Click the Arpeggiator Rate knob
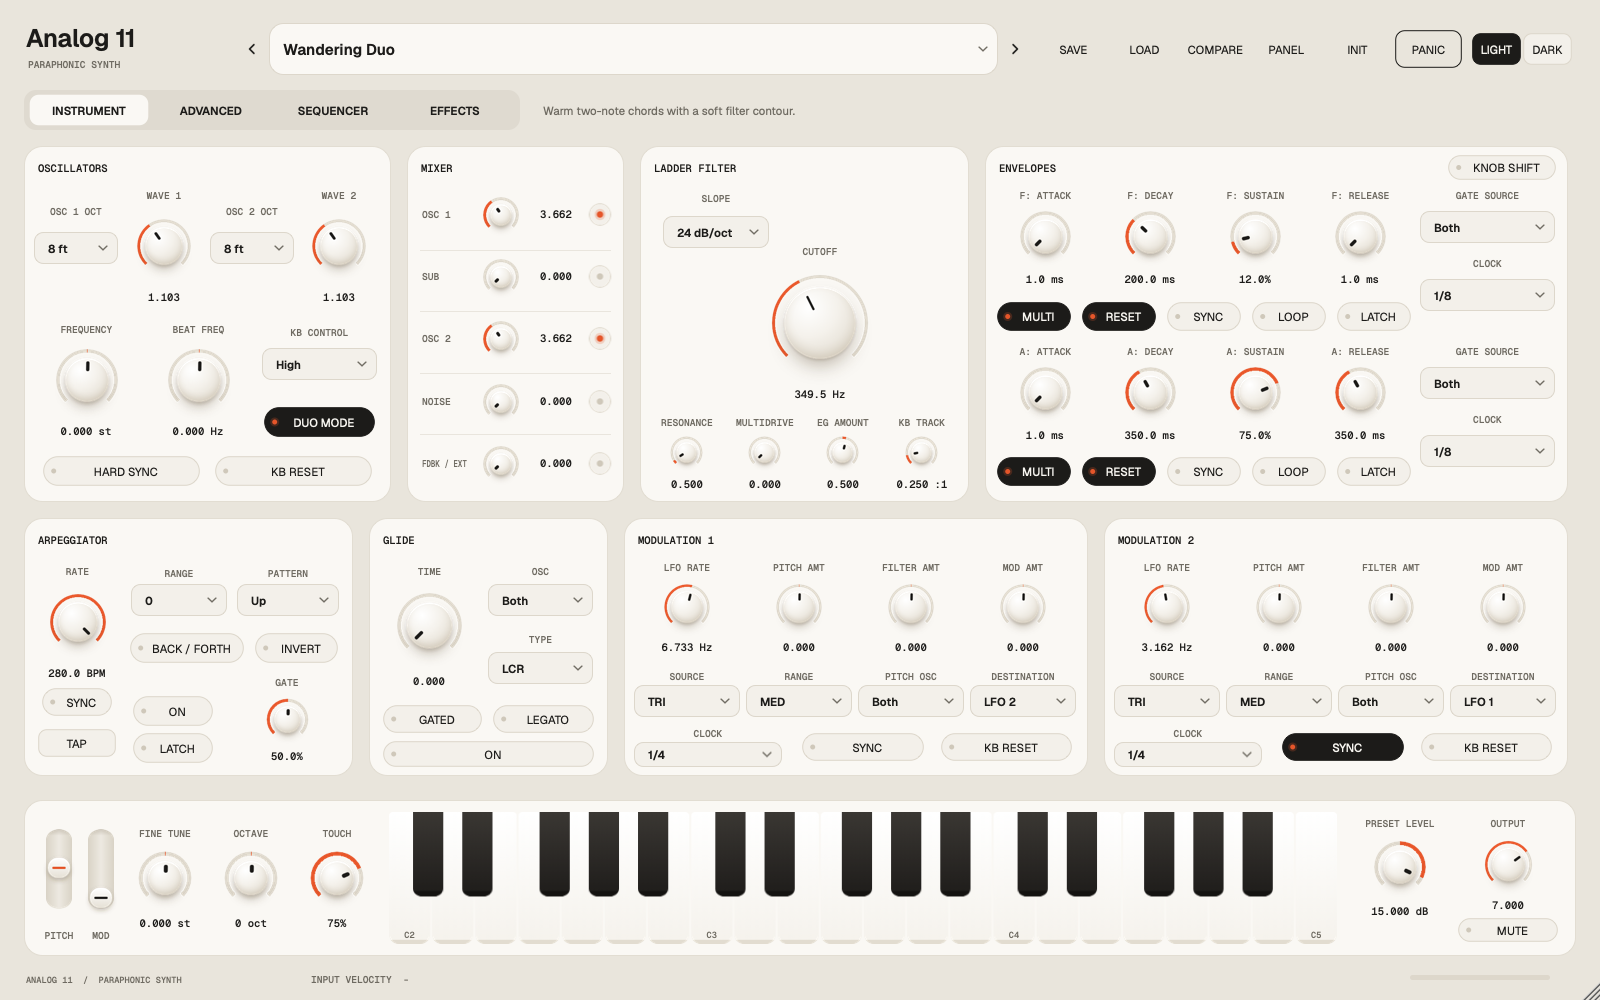Image resolution: width=1600 pixels, height=1000 pixels. (x=77, y=621)
